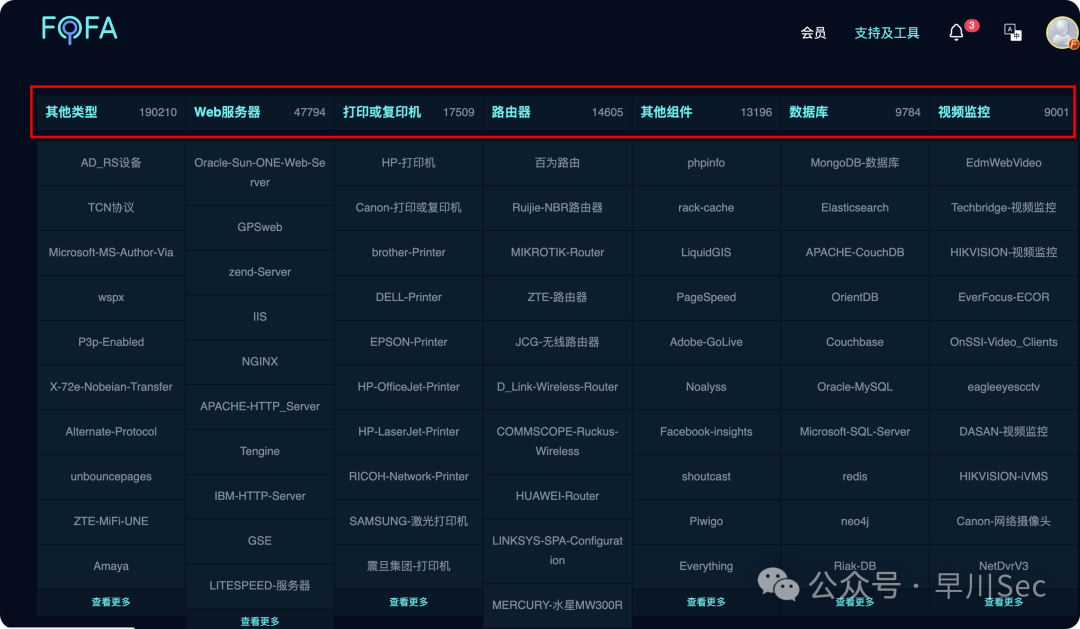Click 查看更多 under Web服务器 column
Image resolution: width=1080 pixels, height=629 pixels.
pyautogui.click(x=260, y=621)
